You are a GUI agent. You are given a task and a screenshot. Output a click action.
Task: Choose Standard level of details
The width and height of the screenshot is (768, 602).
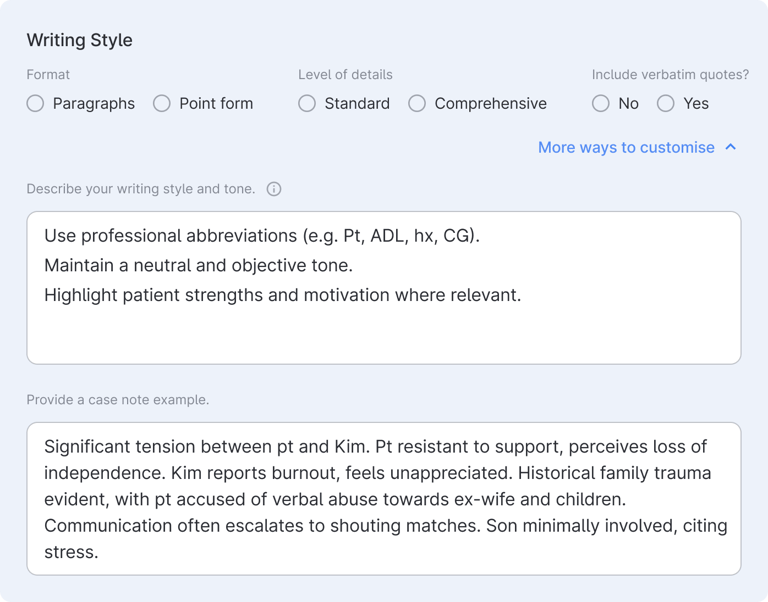pos(307,103)
